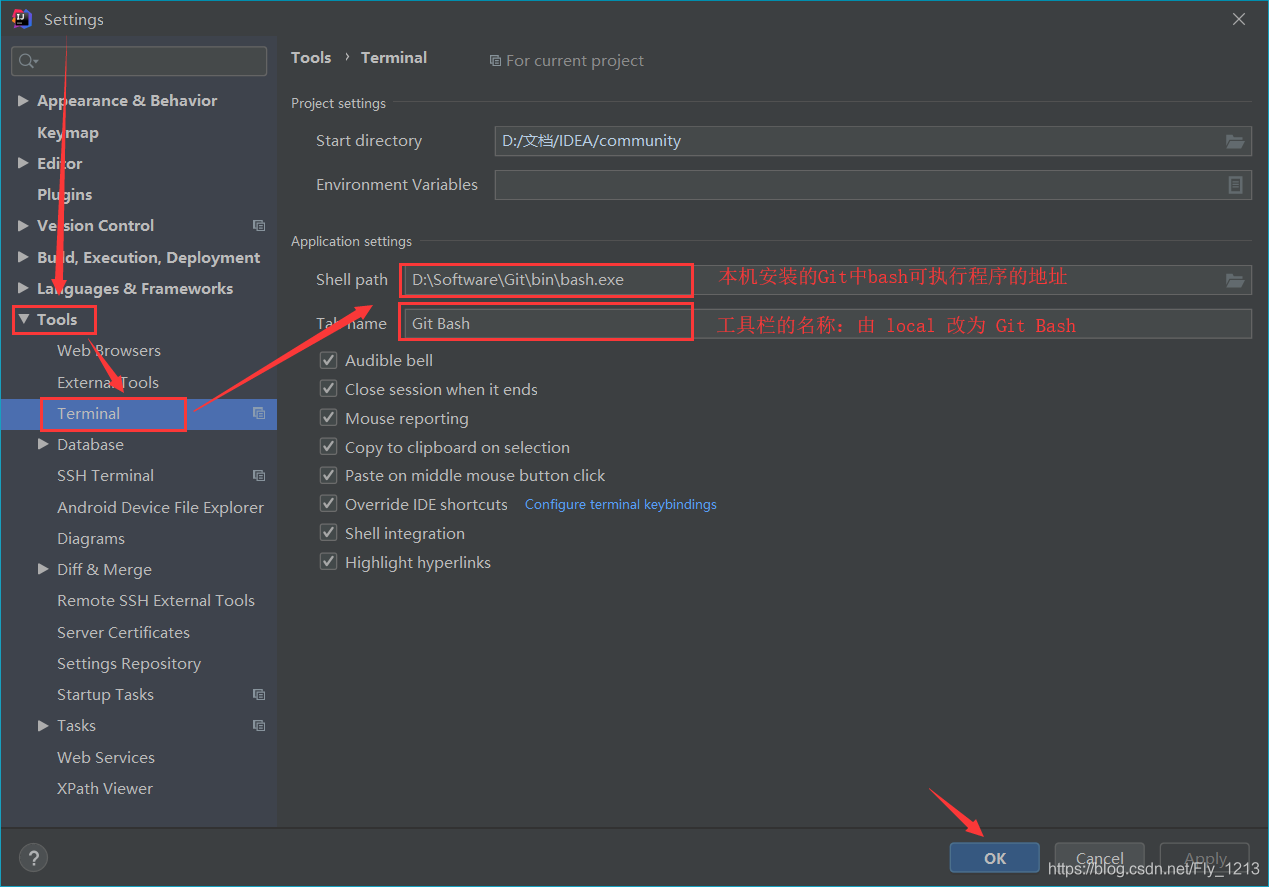
Task: Click the project-level icon beside Terminal
Action: click(x=259, y=414)
